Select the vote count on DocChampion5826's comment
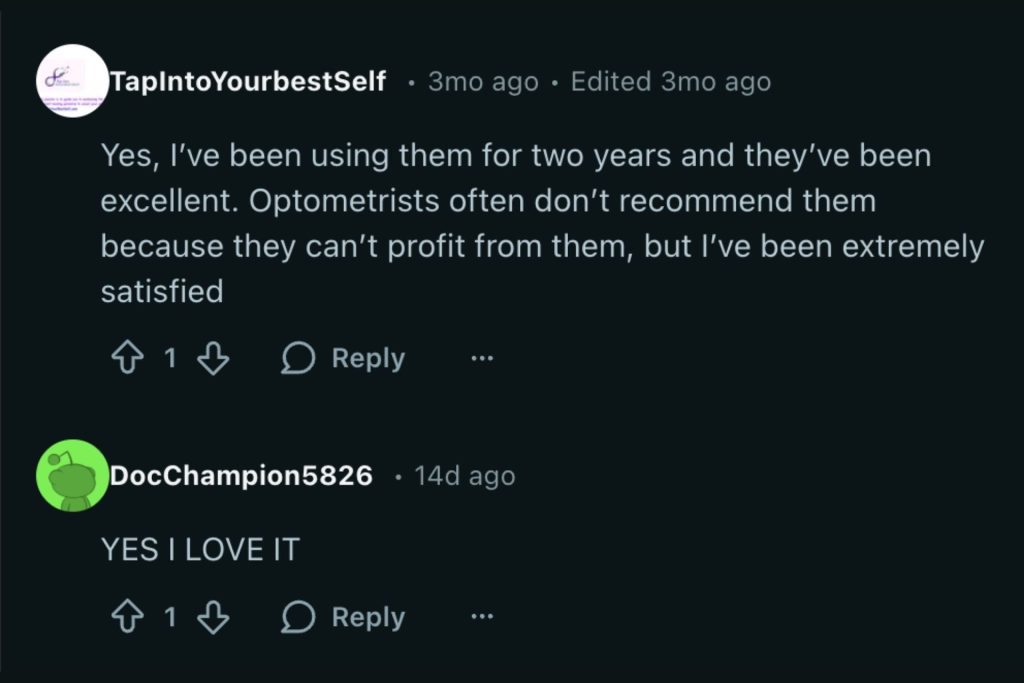 [170, 616]
